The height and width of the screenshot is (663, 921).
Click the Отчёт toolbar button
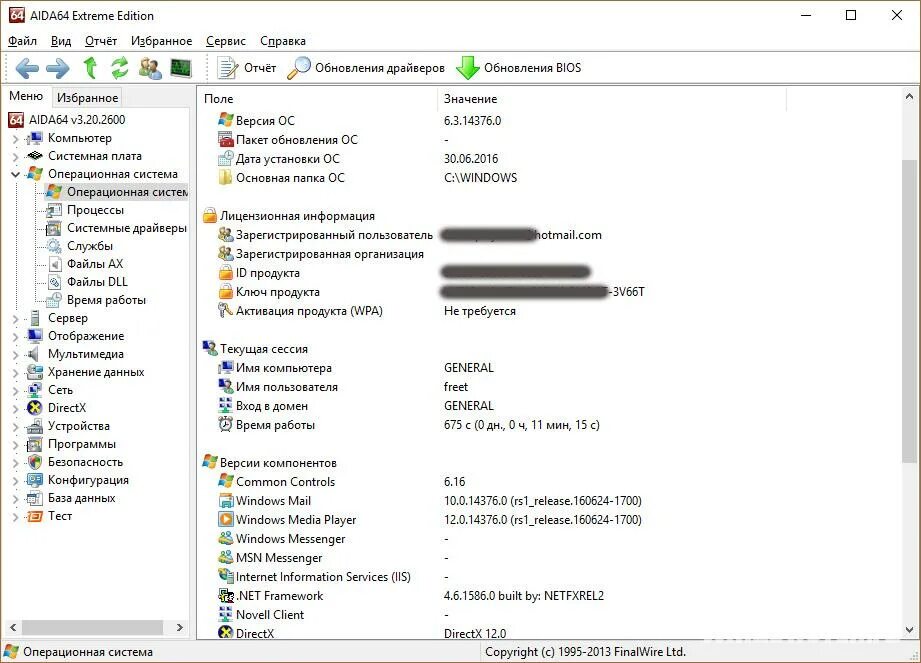[246, 68]
